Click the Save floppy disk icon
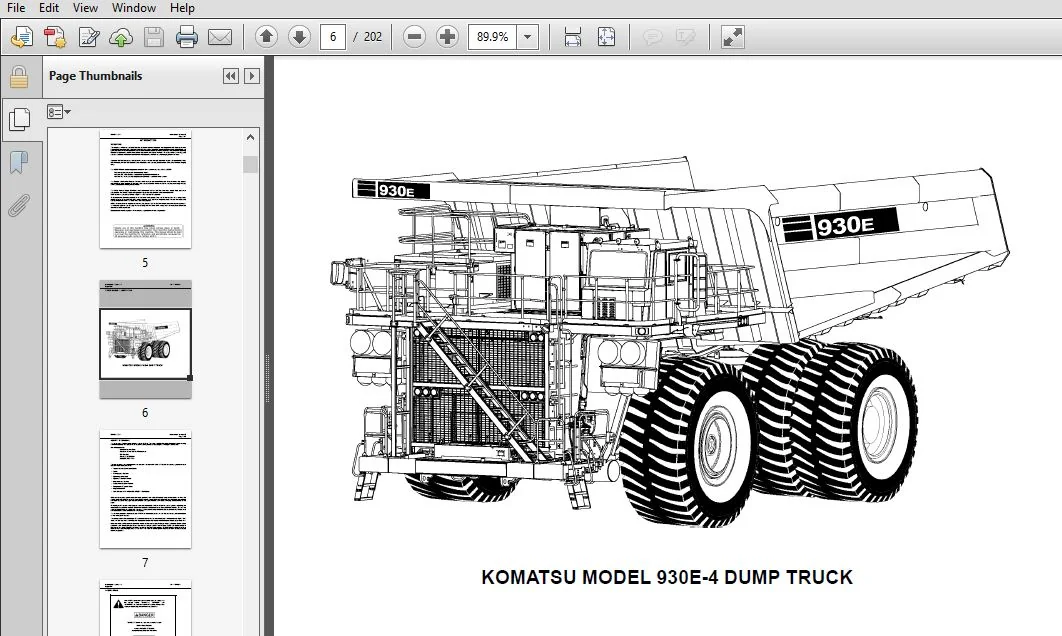 [154, 37]
